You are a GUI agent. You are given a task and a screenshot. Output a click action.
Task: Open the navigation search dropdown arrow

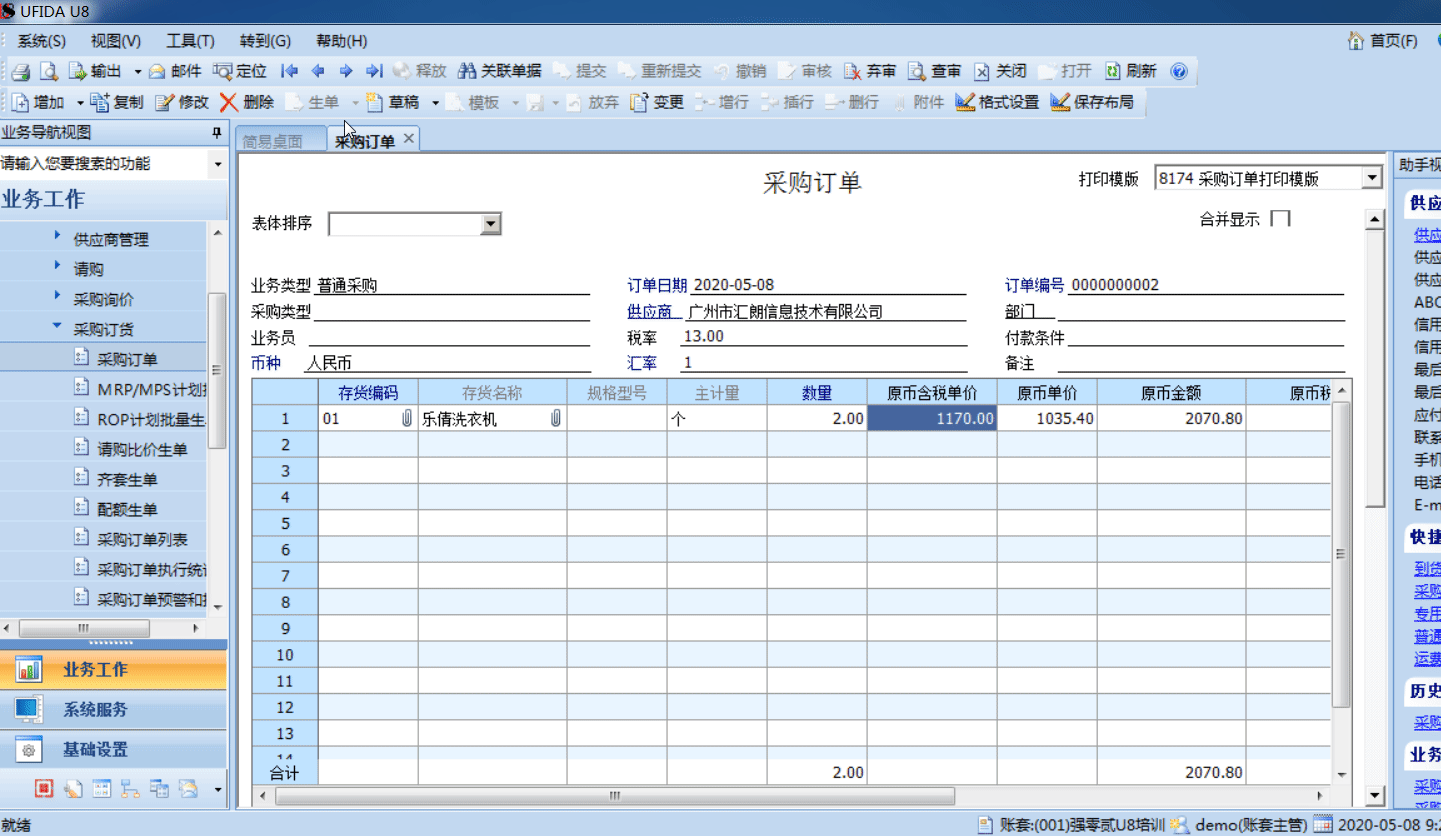218,163
